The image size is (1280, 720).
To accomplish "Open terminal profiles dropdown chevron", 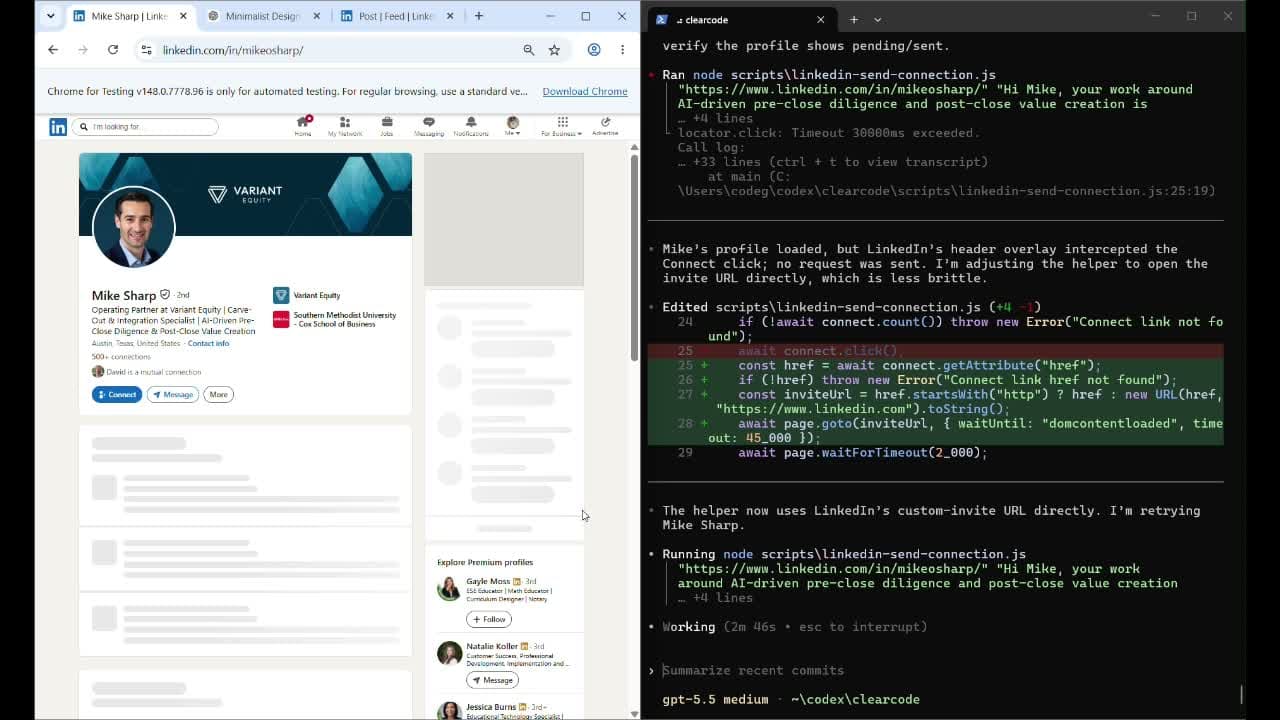I will 878,19.
